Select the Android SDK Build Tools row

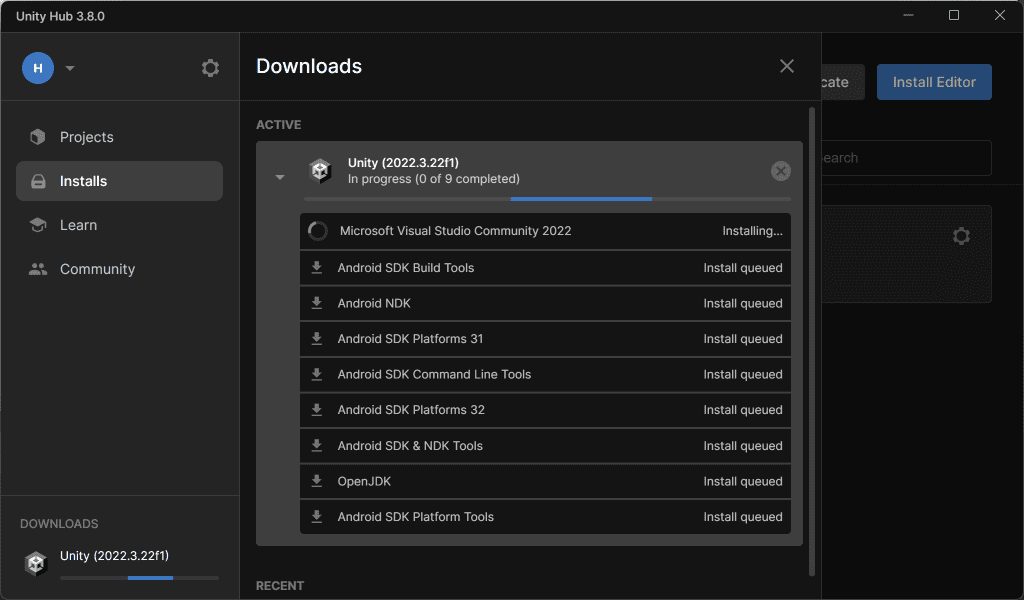click(545, 268)
